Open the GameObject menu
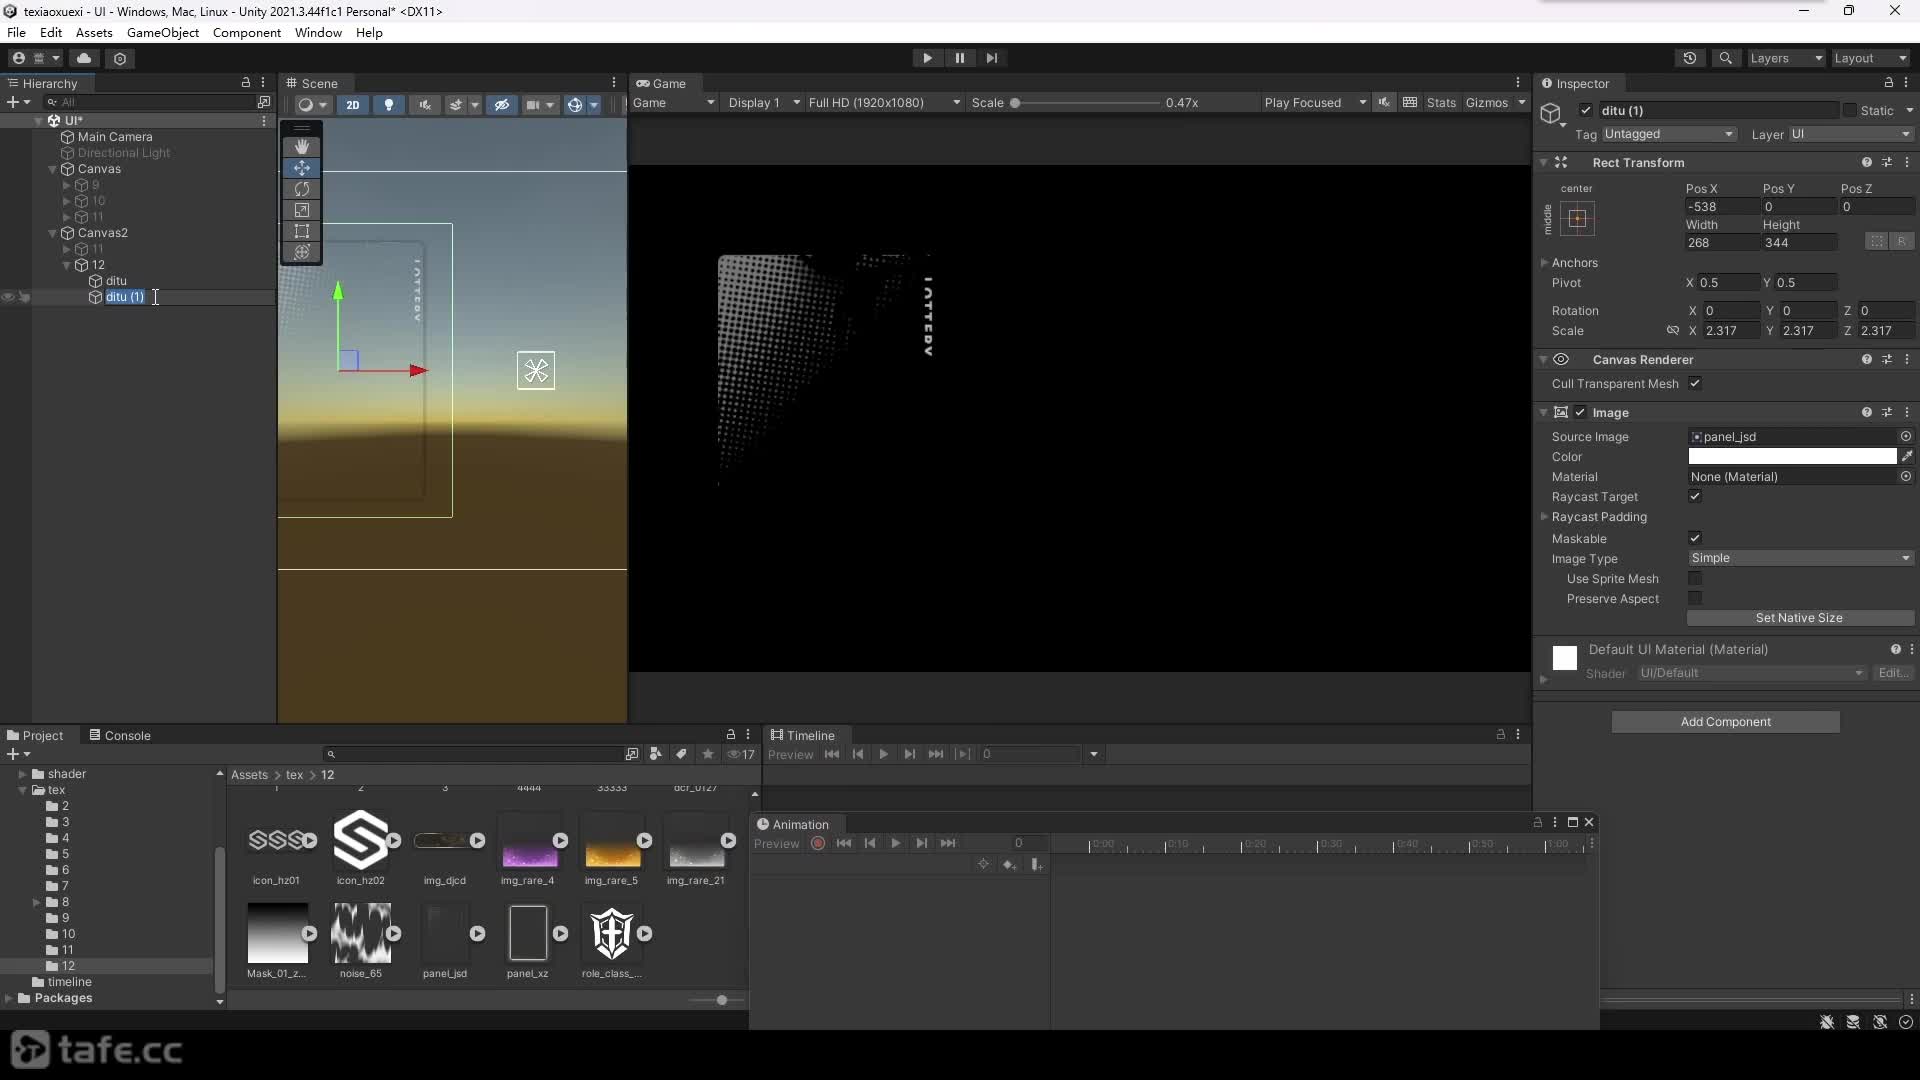 [x=163, y=32]
